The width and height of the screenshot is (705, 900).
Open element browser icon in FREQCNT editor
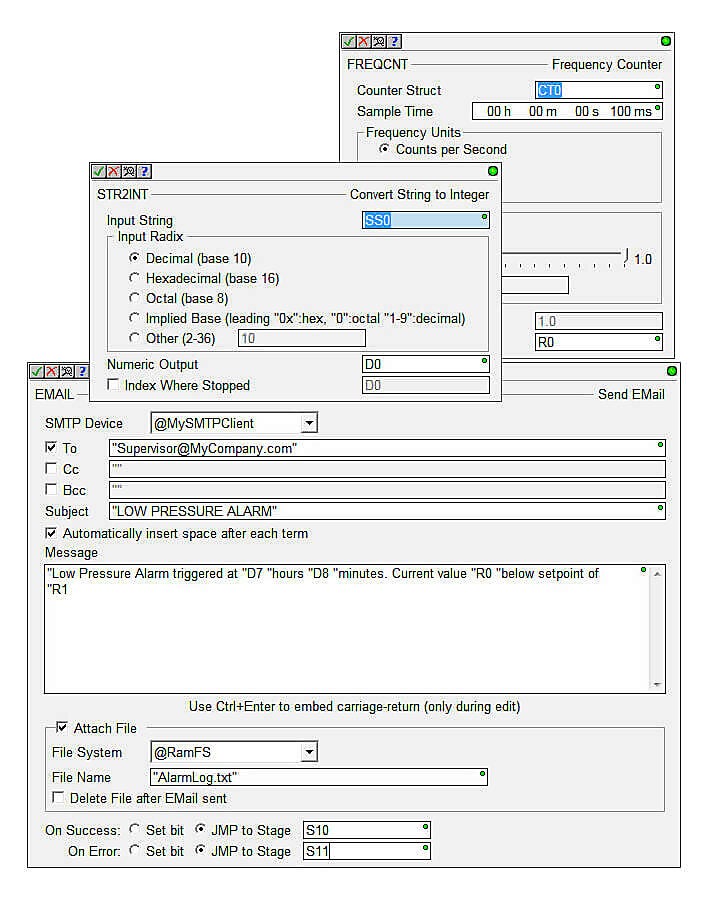pos(378,41)
